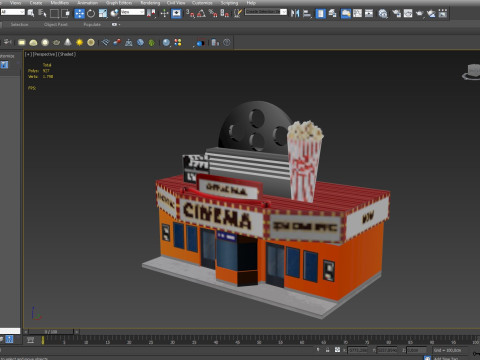
Task: Open the reference coordinate system dropdown
Action: click(132, 12)
